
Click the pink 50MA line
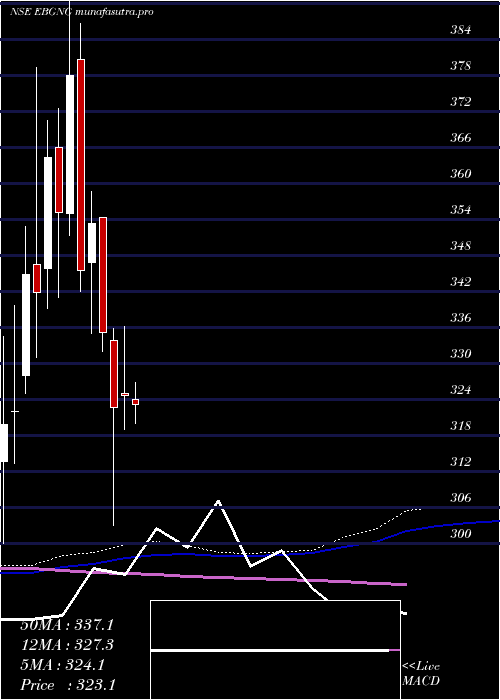click(x=203, y=576)
